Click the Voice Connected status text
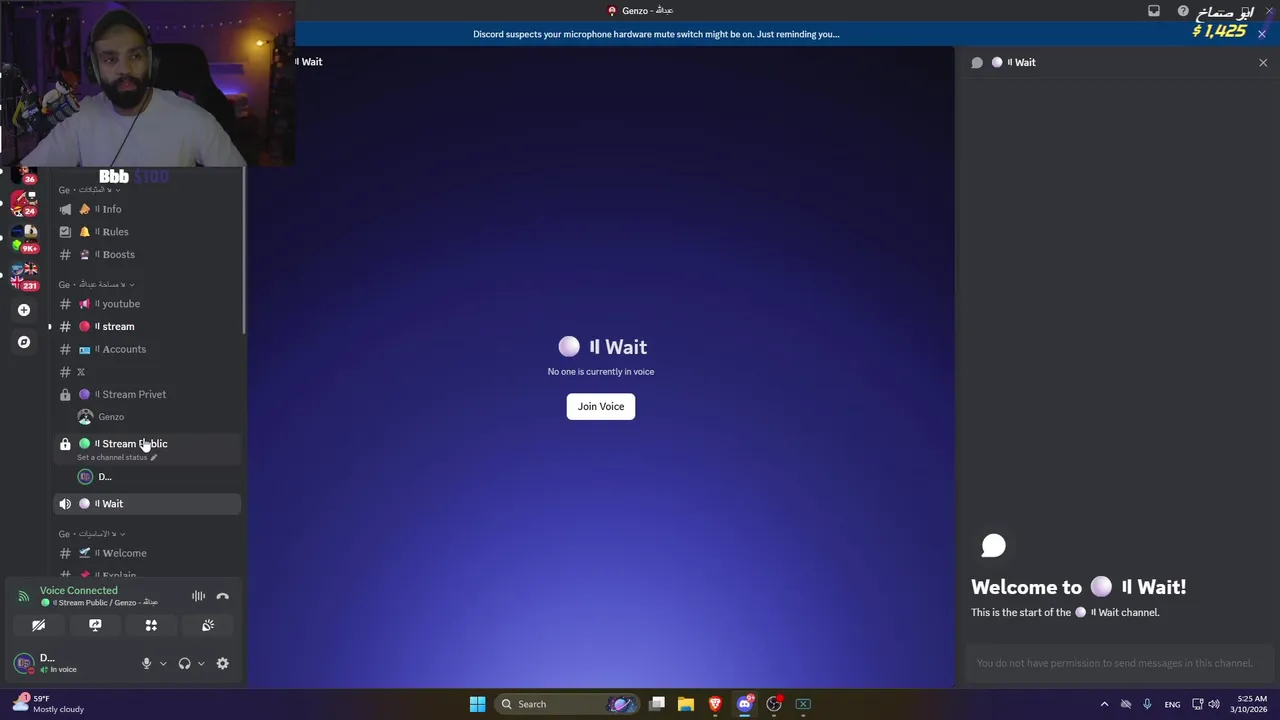 [x=78, y=590]
